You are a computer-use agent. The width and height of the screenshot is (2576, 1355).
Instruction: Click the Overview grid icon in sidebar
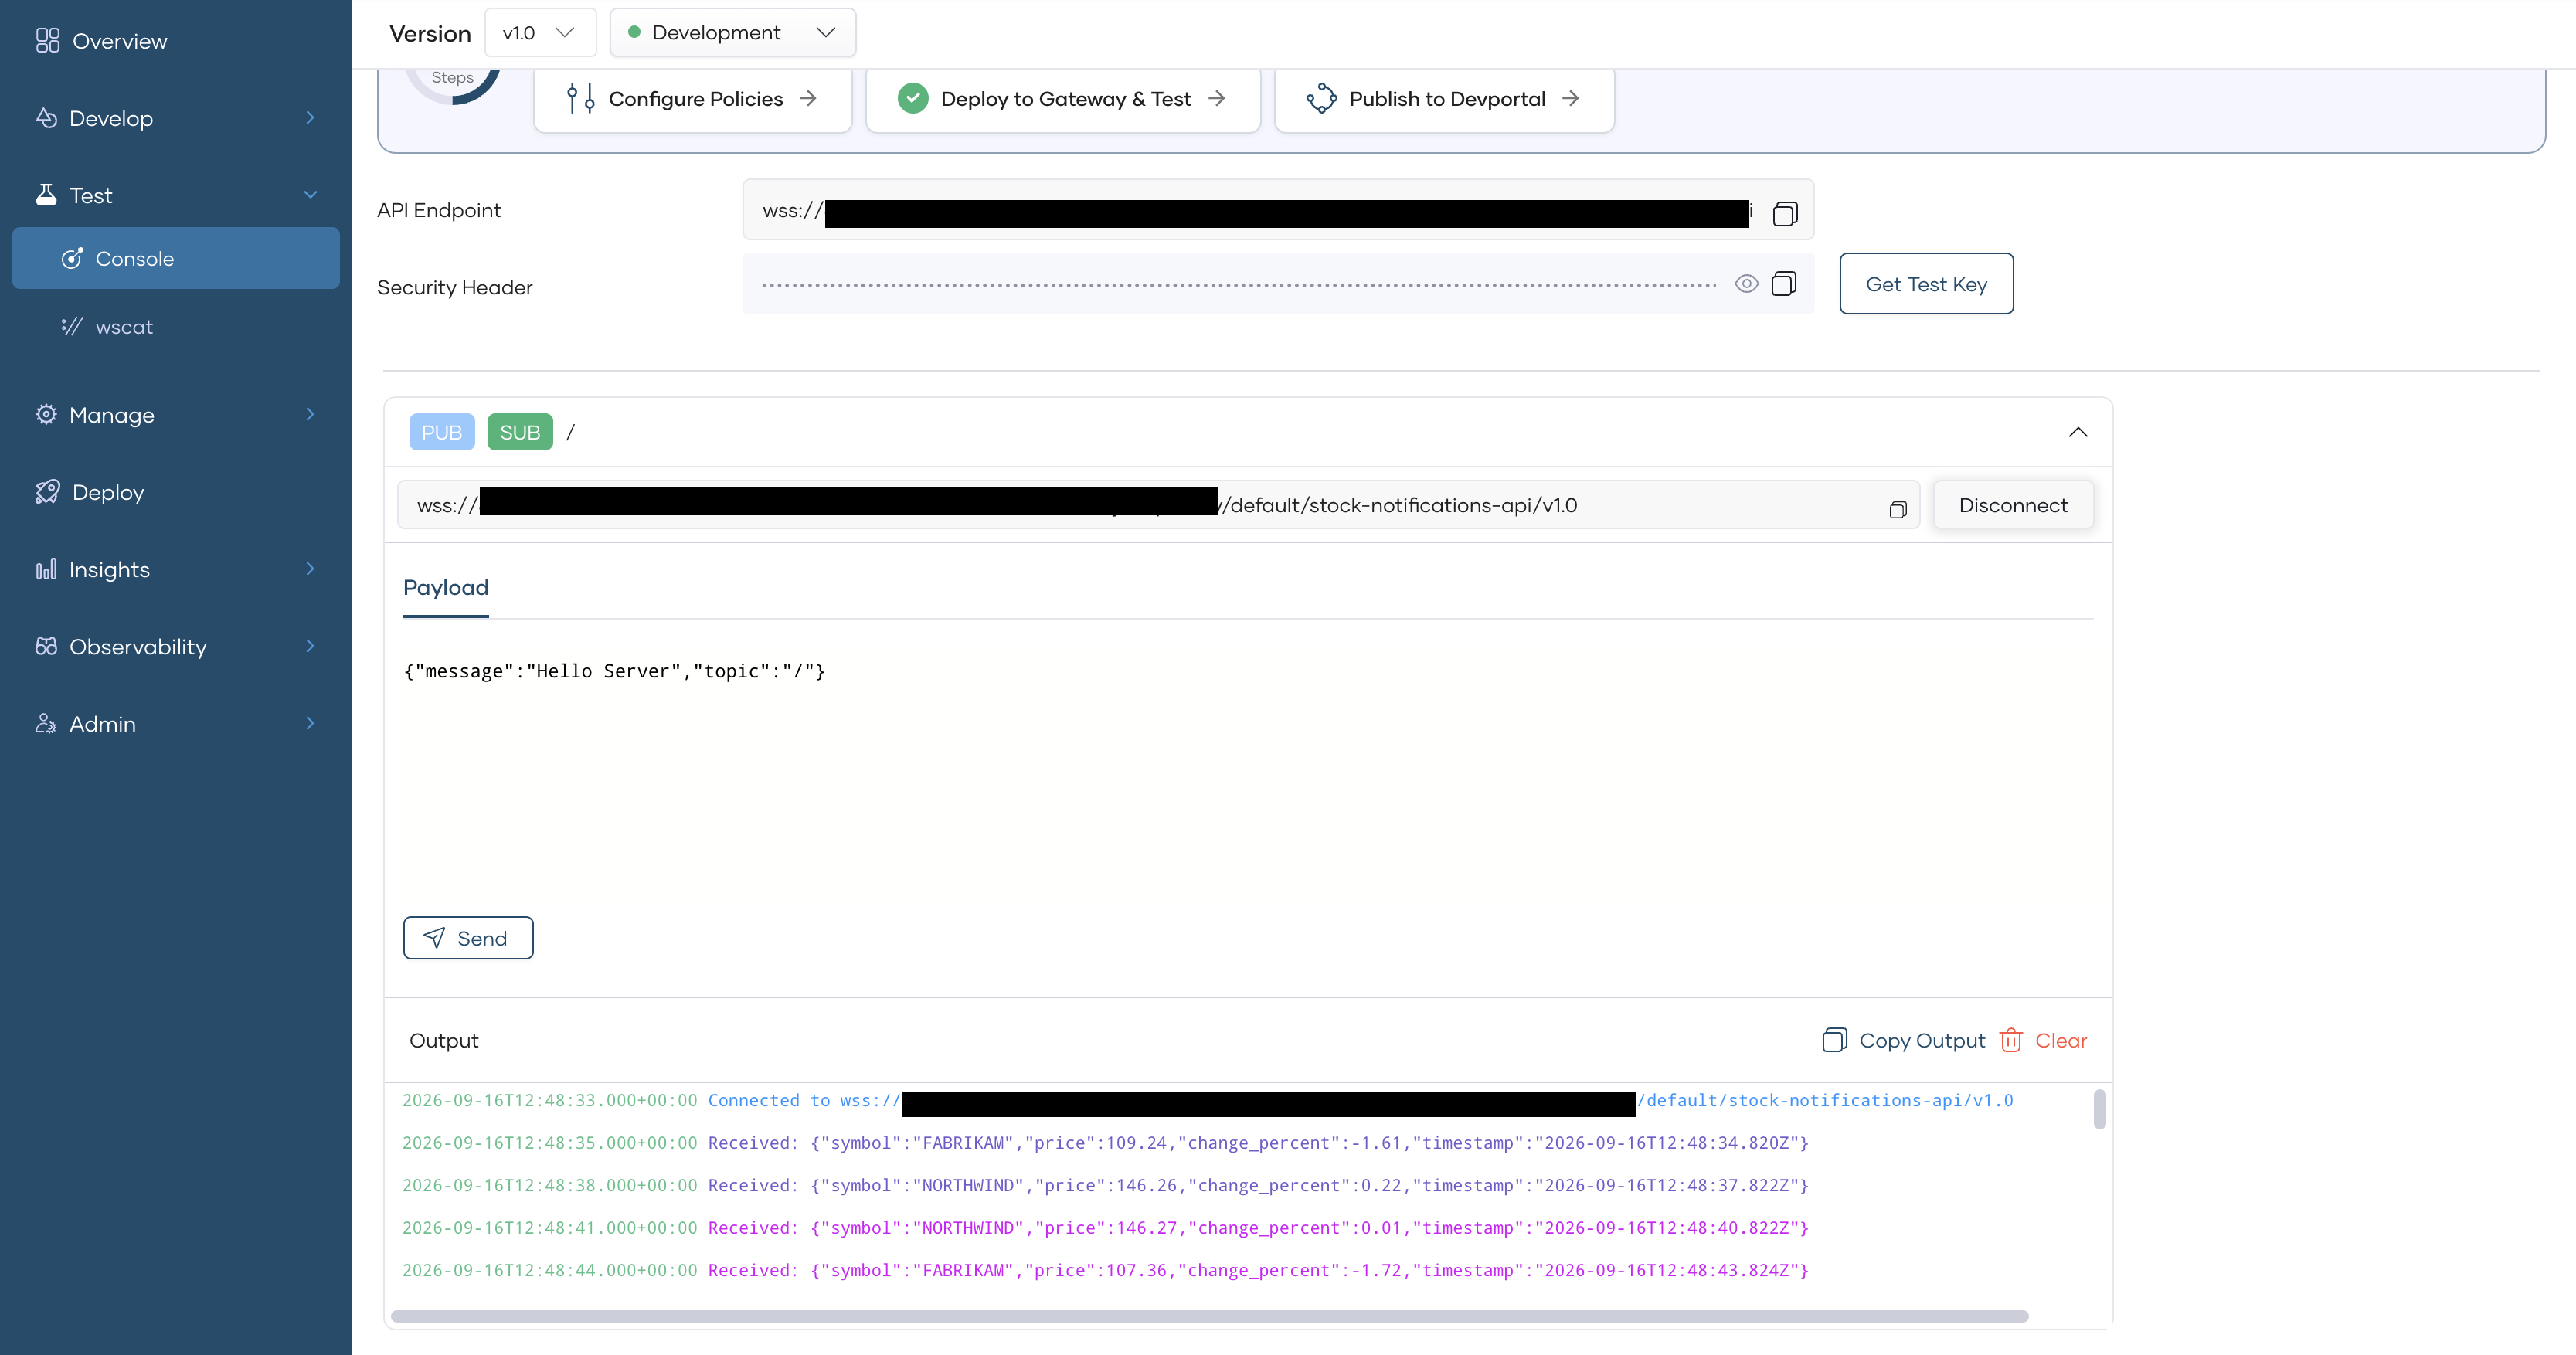[x=47, y=41]
